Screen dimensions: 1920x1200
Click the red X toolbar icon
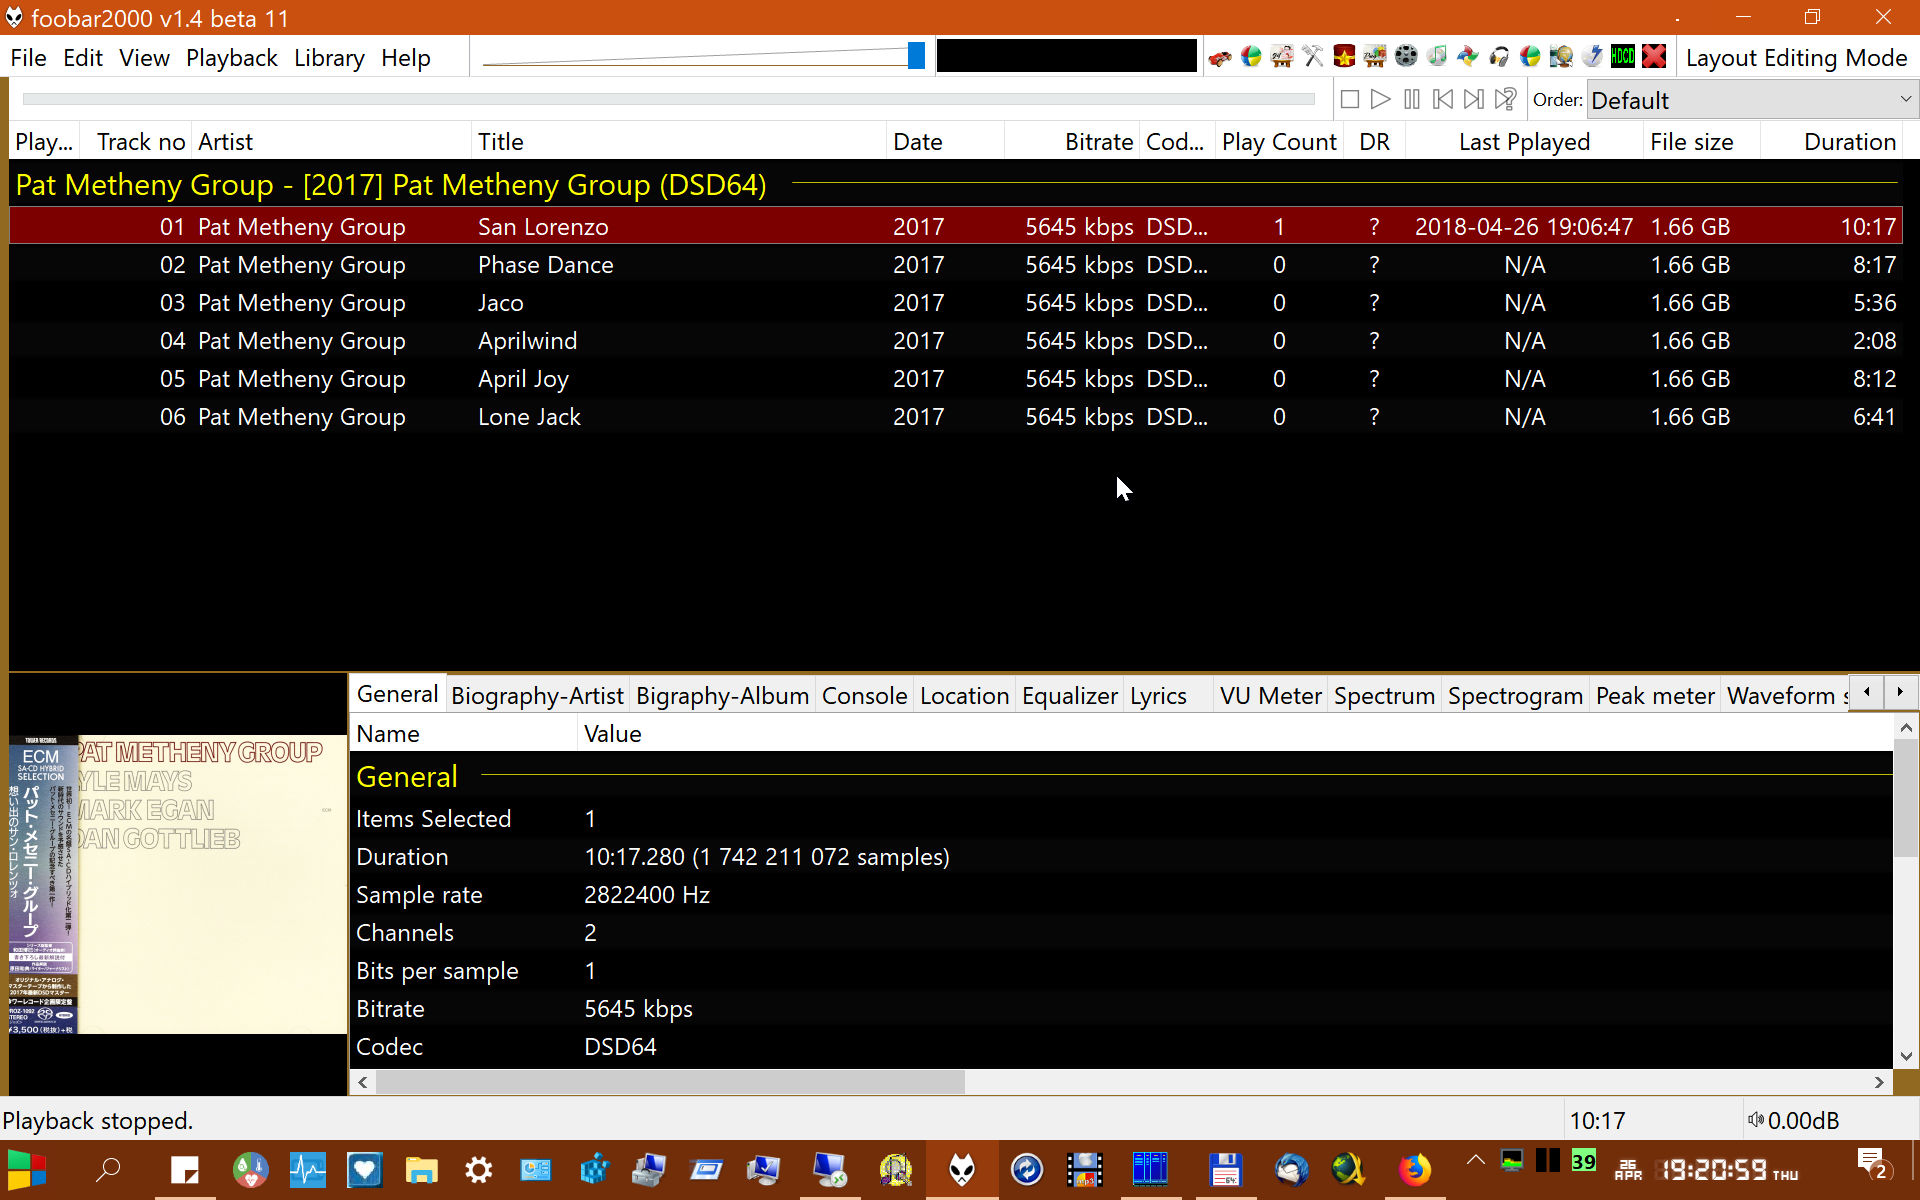coord(1654,57)
